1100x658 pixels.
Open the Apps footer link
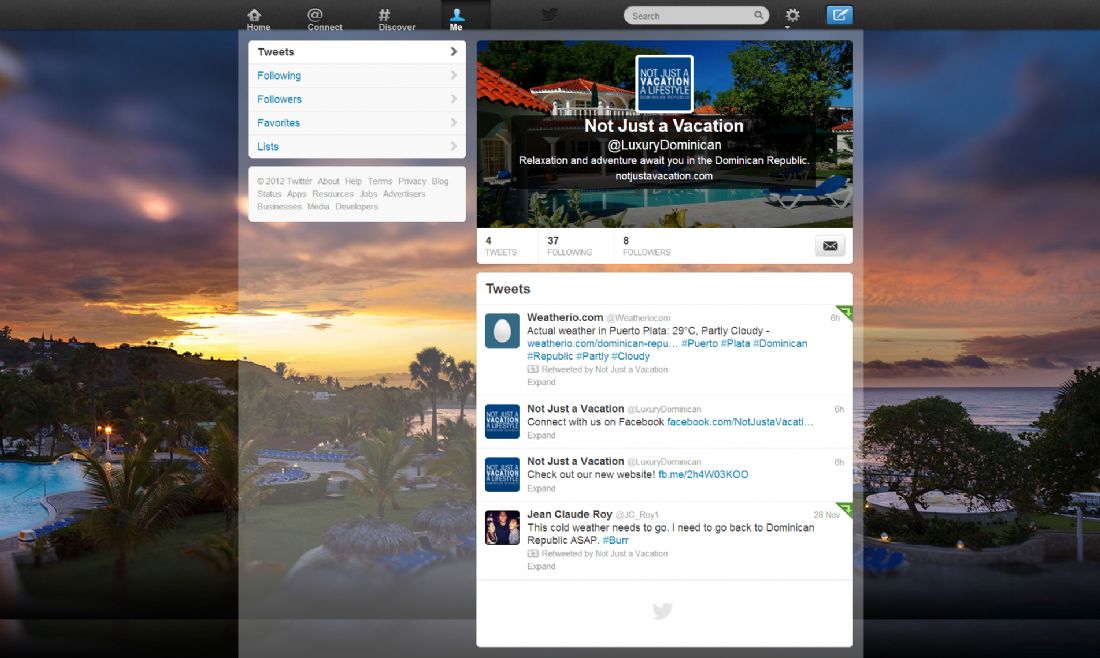click(296, 194)
